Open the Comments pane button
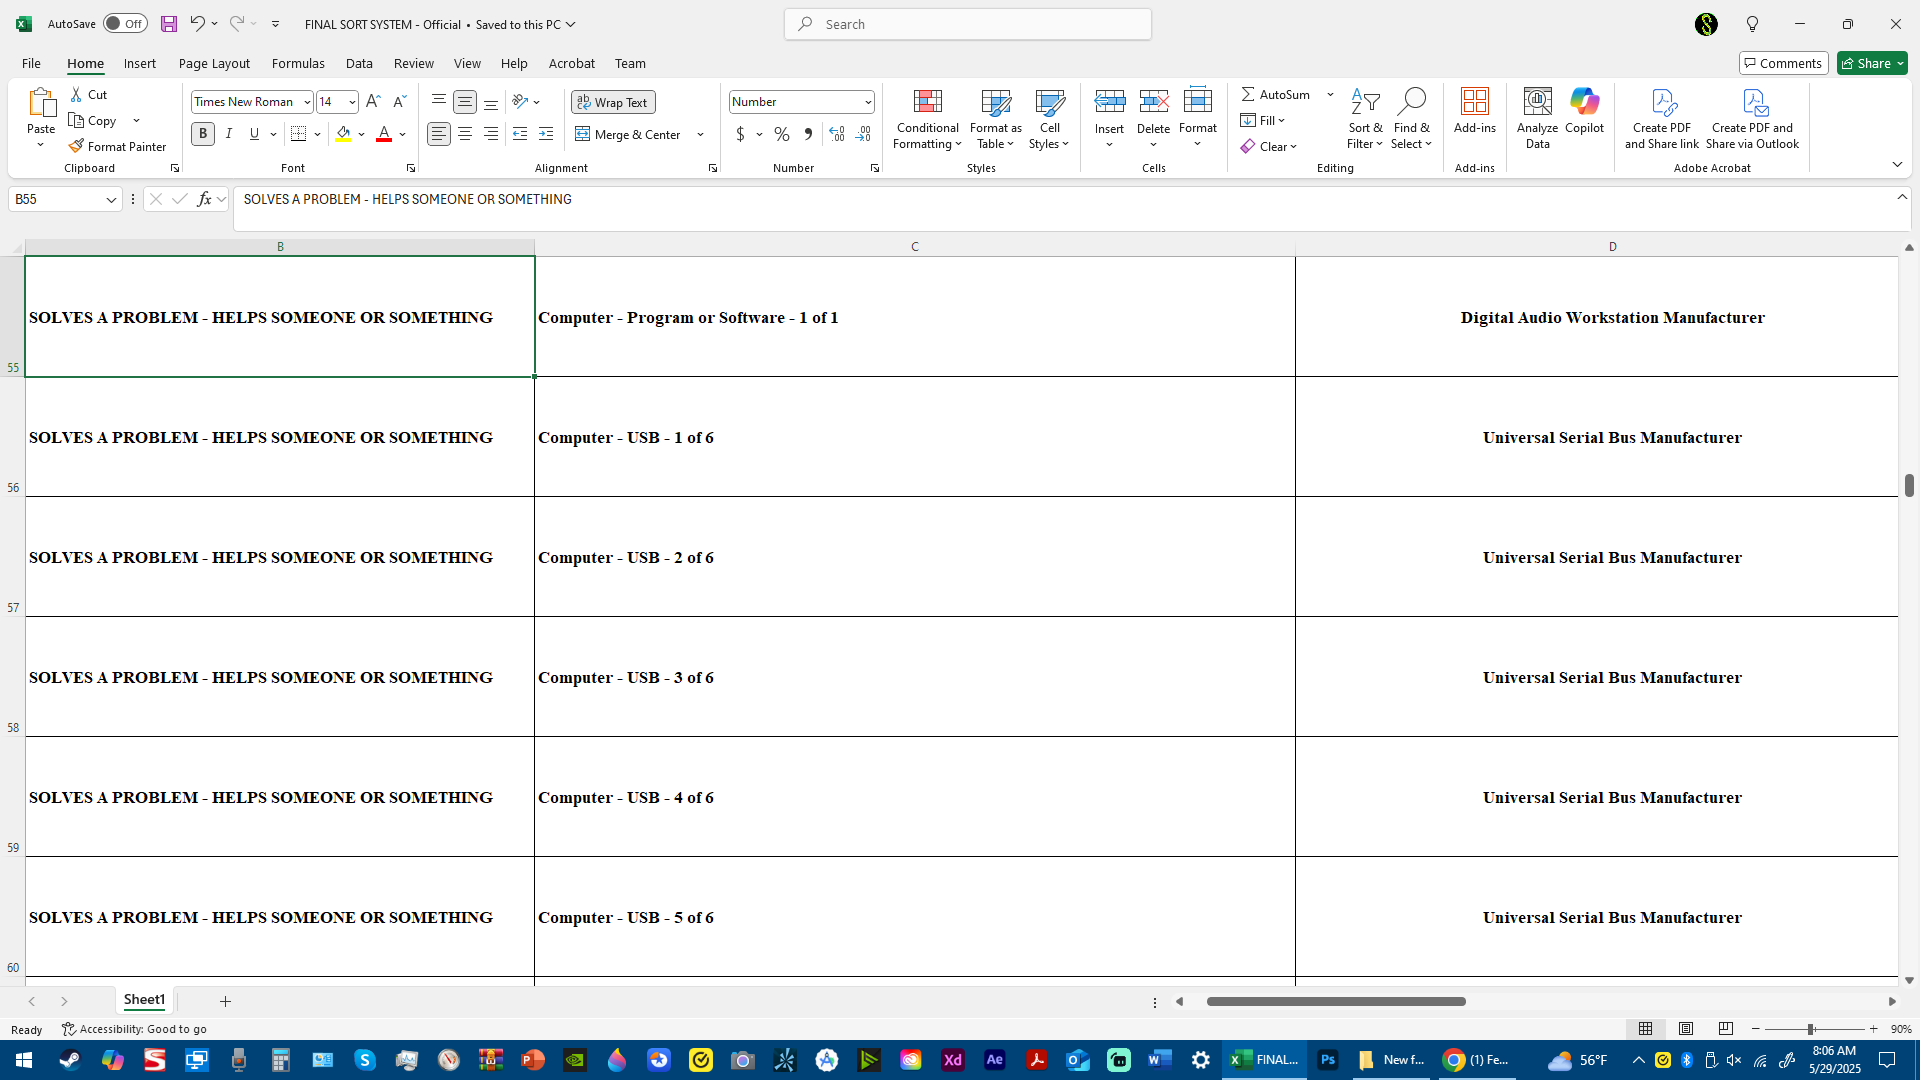1920x1080 pixels. (x=1783, y=63)
